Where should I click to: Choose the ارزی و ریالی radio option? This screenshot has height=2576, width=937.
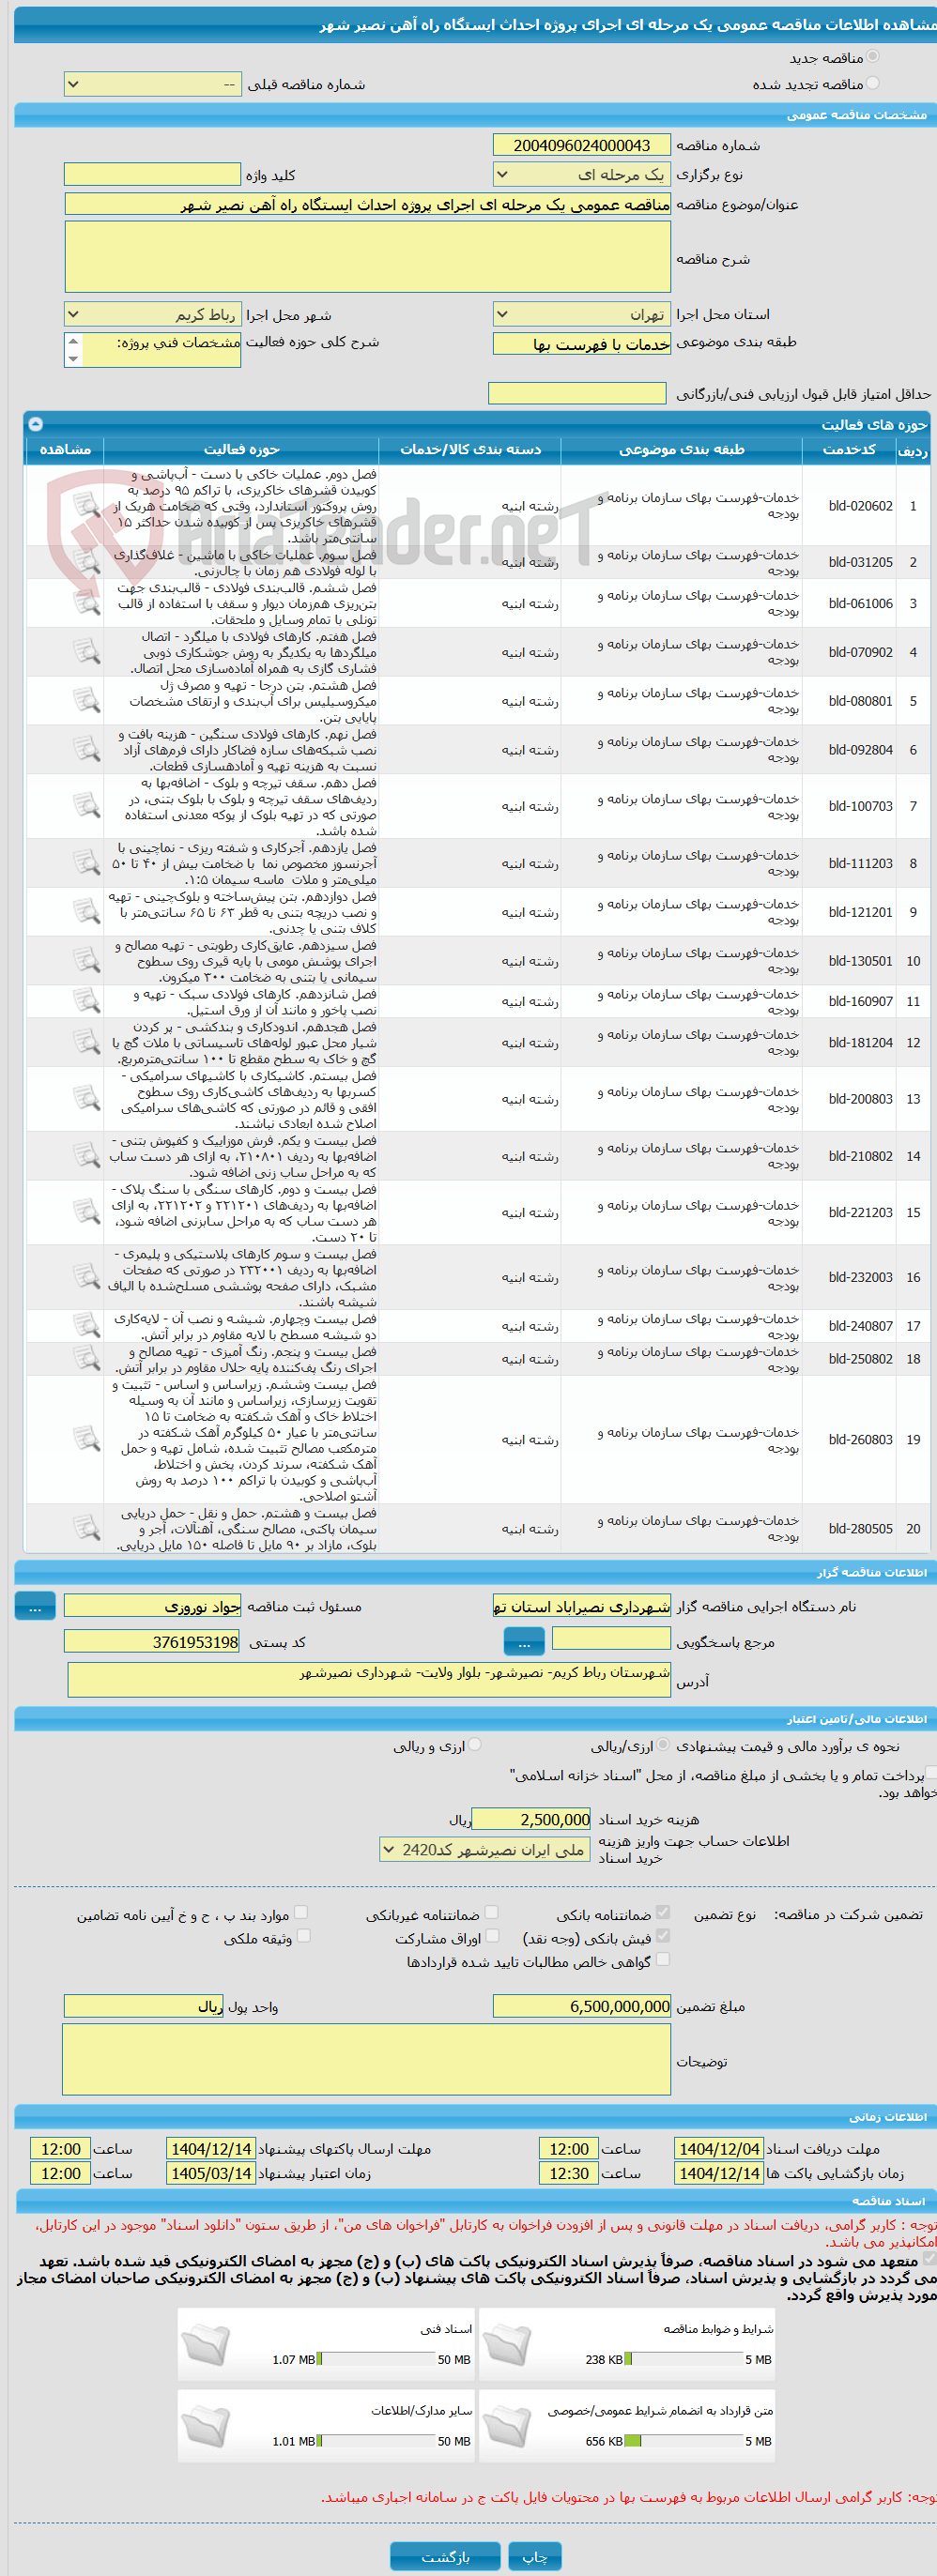click(475, 1745)
